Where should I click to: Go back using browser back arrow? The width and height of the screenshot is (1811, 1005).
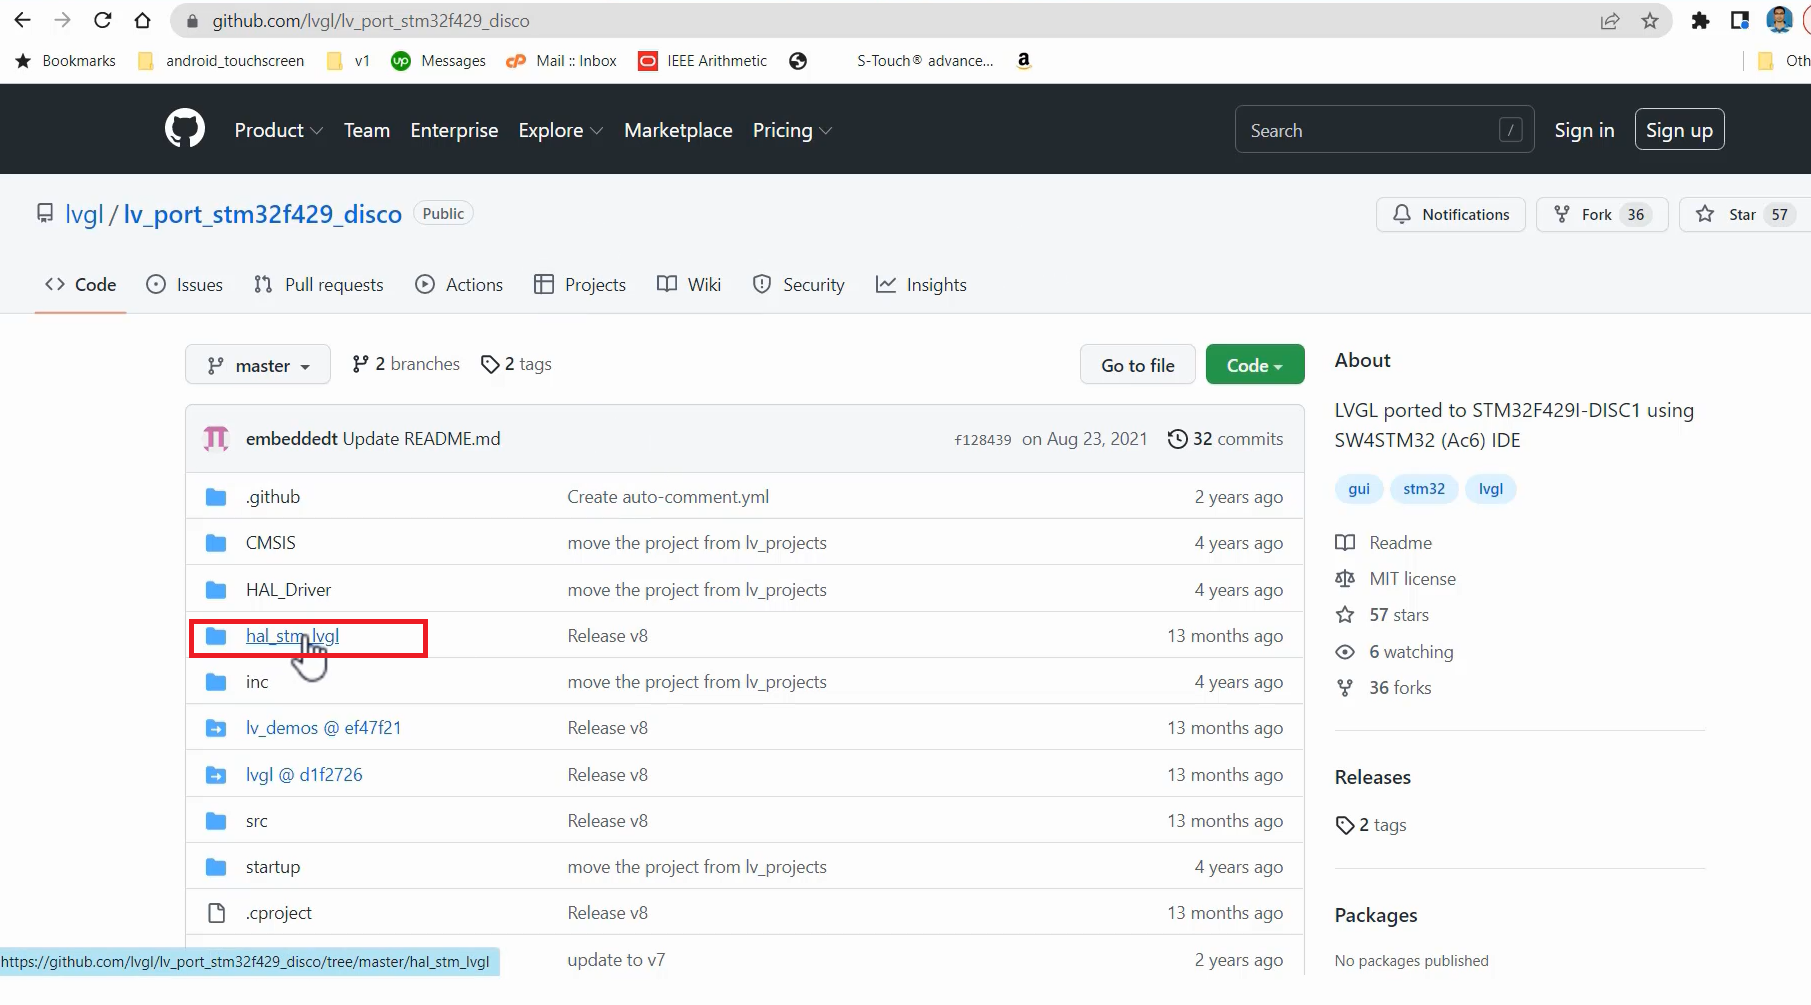(x=22, y=20)
